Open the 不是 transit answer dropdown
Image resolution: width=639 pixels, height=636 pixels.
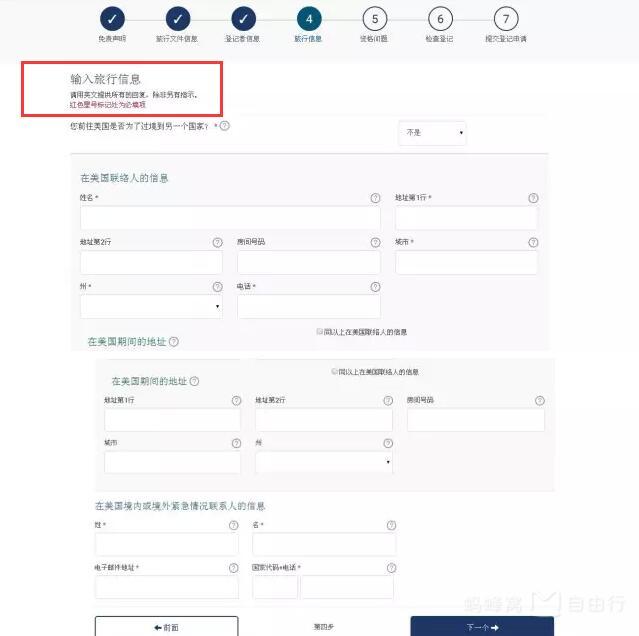432,132
